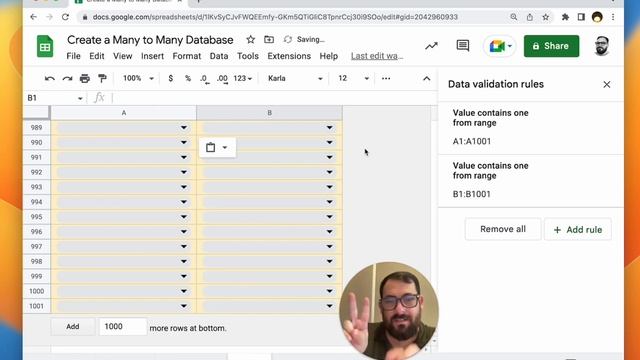Open the zoom 100% dropdown
Image resolution: width=640 pixels, height=360 pixels.
(x=138, y=78)
